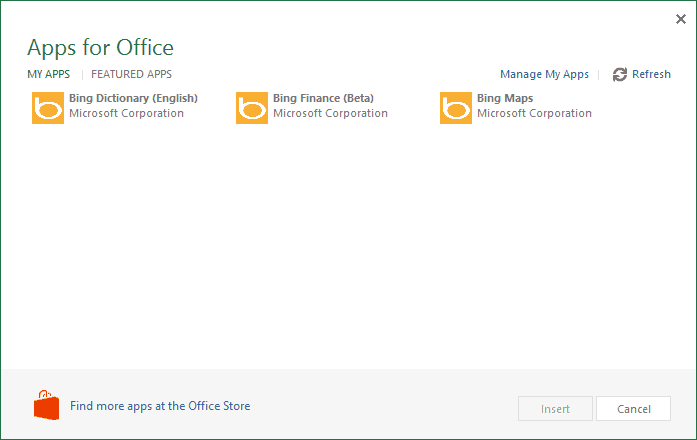This screenshot has height=440, width=697.
Task: Click the Refresh link text
Action: click(x=651, y=74)
